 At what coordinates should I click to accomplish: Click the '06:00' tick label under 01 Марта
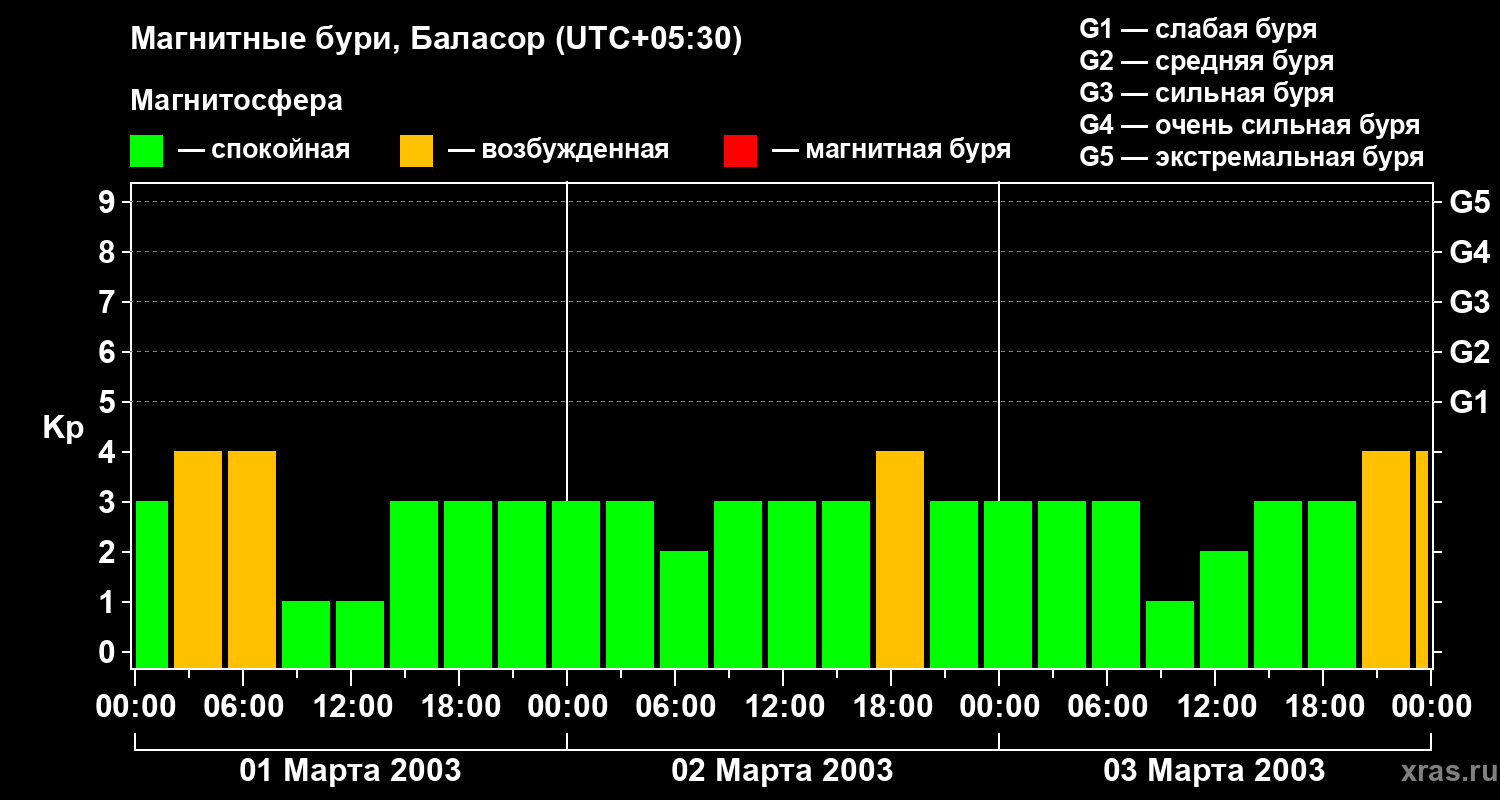click(242, 707)
